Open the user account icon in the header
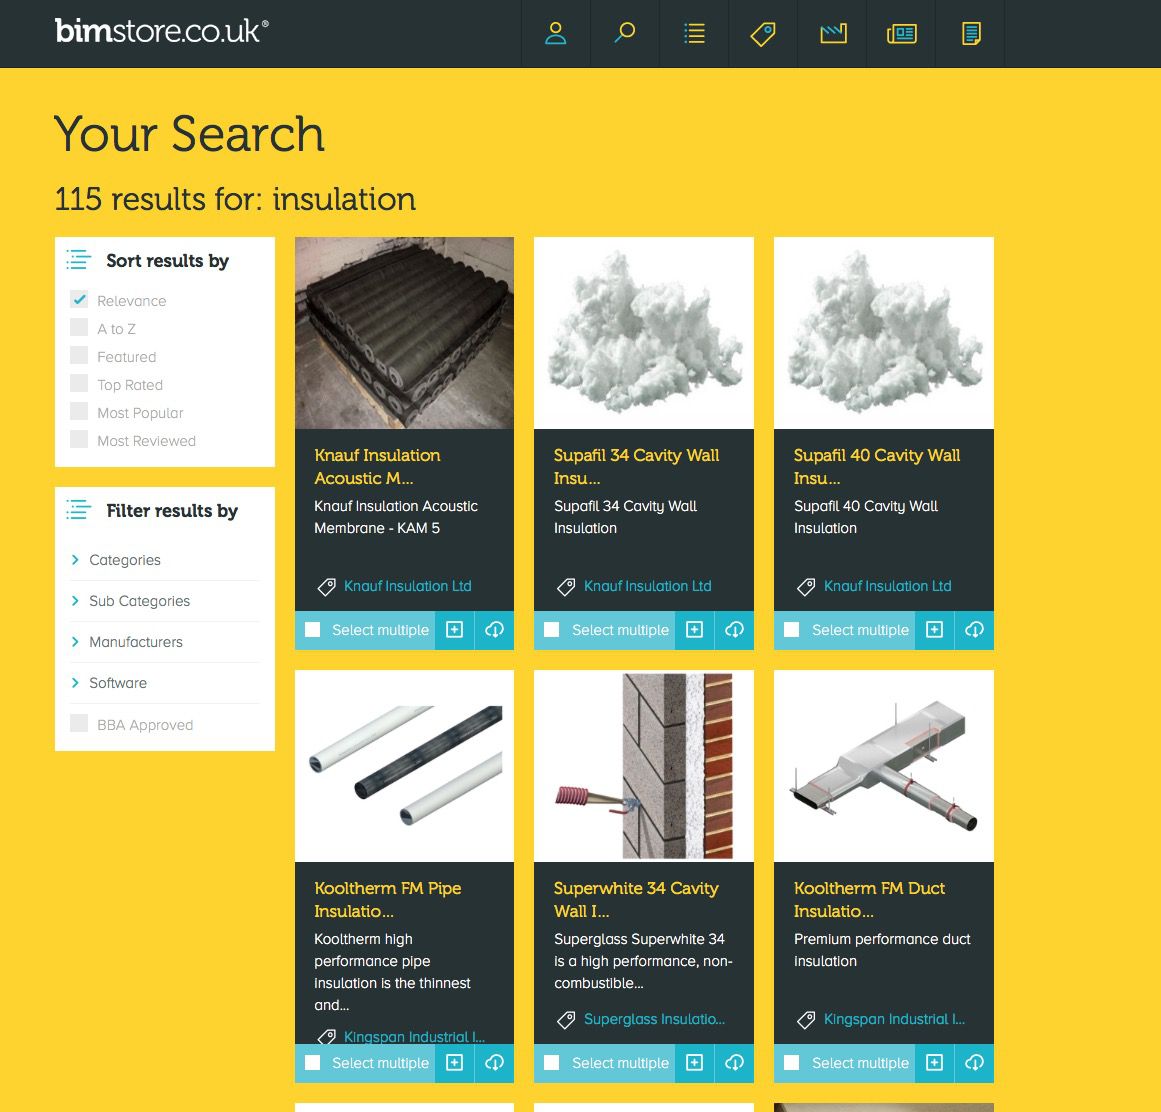 point(555,33)
